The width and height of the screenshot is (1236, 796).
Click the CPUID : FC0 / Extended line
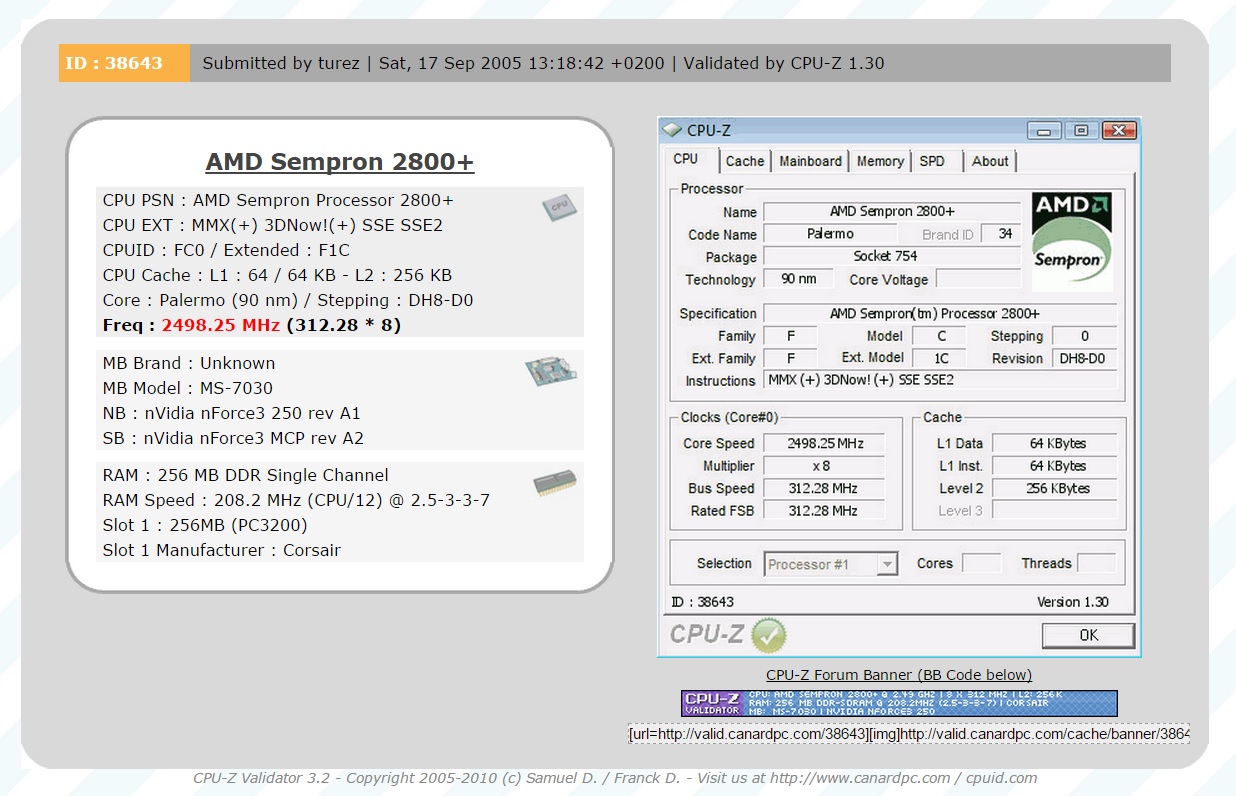[226, 250]
